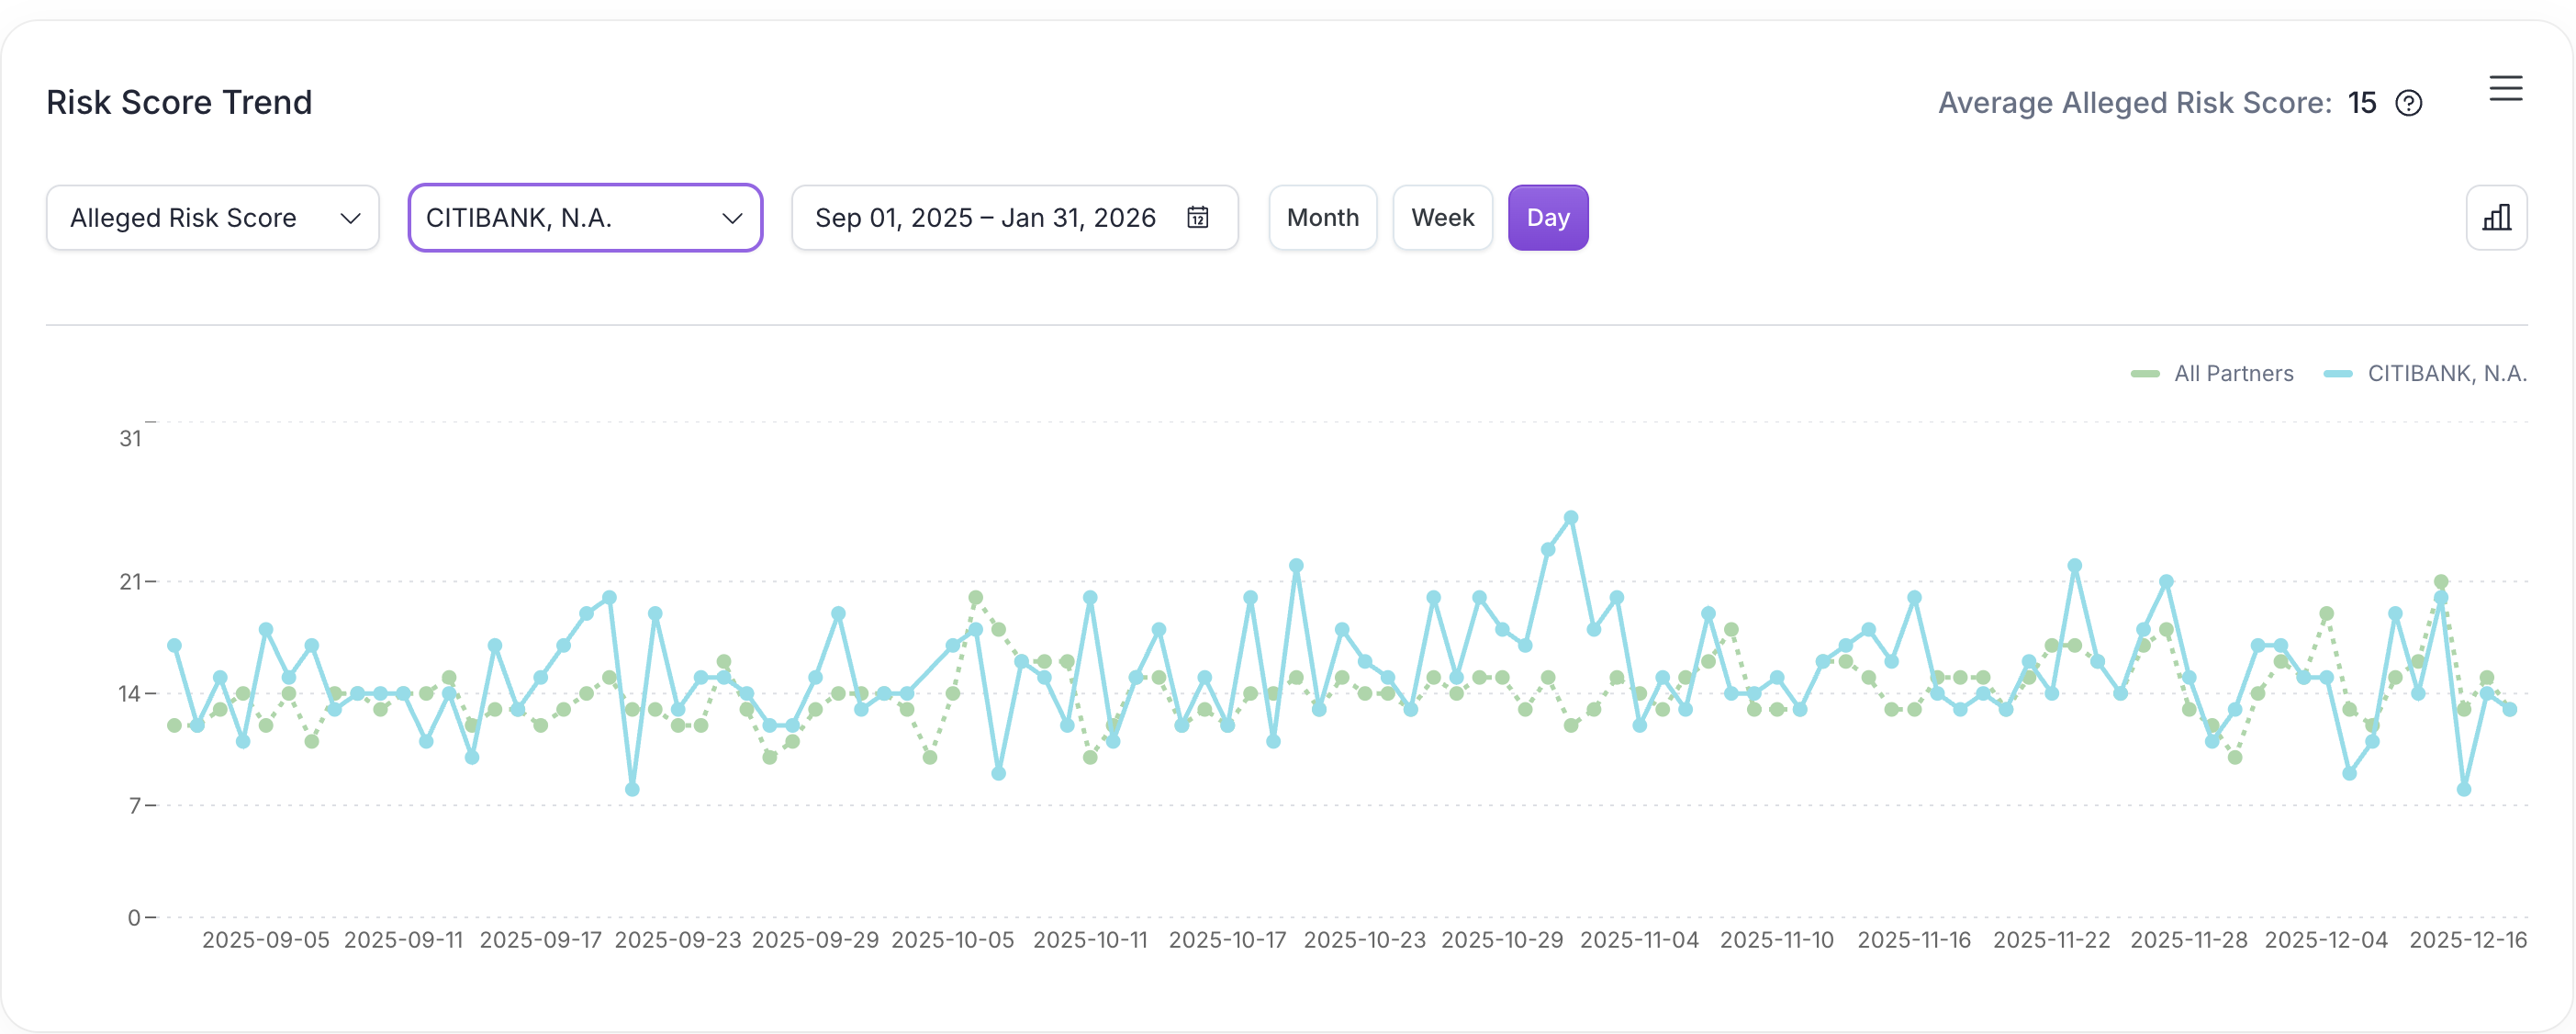2576x1034 pixels.
Task: Open the calendar icon in the date range field
Action: (1198, 218)
